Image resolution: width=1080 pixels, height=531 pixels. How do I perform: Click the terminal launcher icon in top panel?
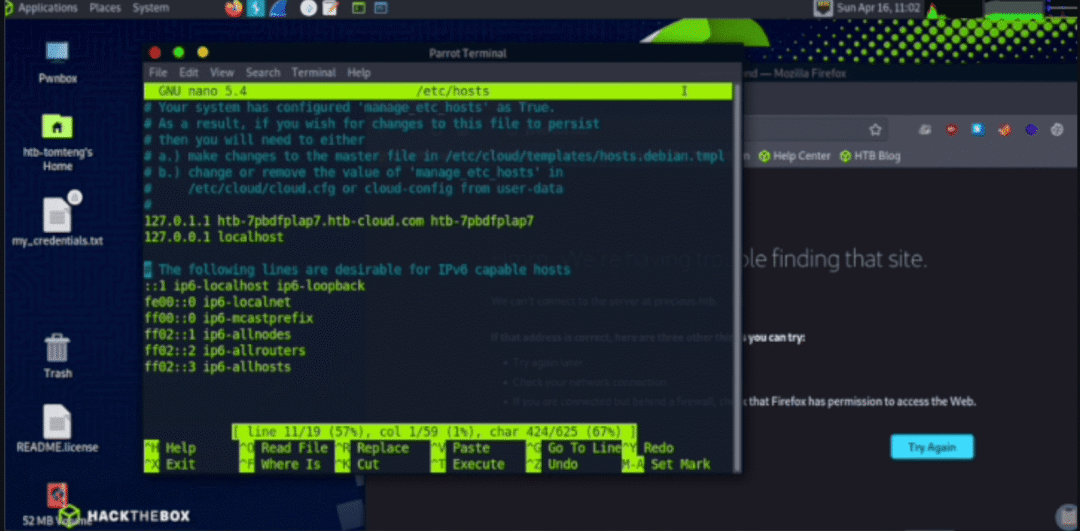(x=358, y=8)
